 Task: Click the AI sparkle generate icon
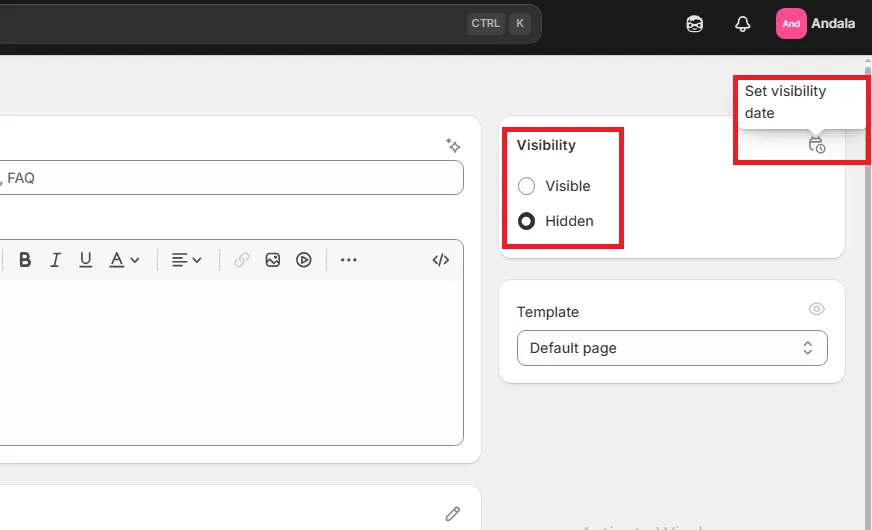[453, 146]
